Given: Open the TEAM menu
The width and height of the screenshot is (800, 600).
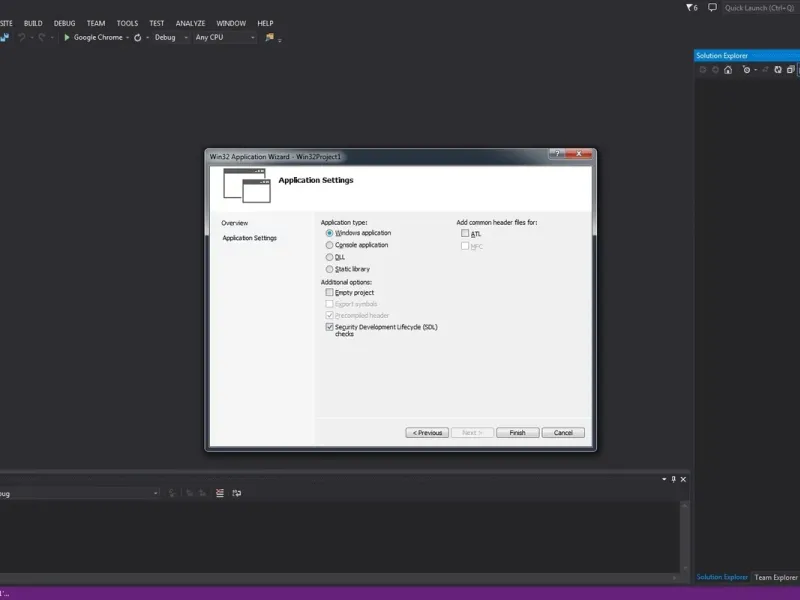Looking at the screenshot, I should [x=96, y=23].
